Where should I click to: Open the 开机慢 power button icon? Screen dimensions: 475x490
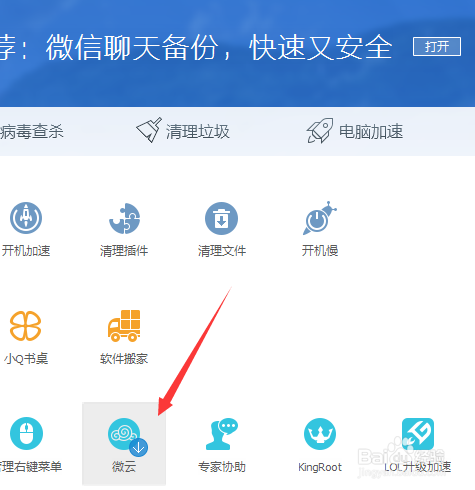319,218
